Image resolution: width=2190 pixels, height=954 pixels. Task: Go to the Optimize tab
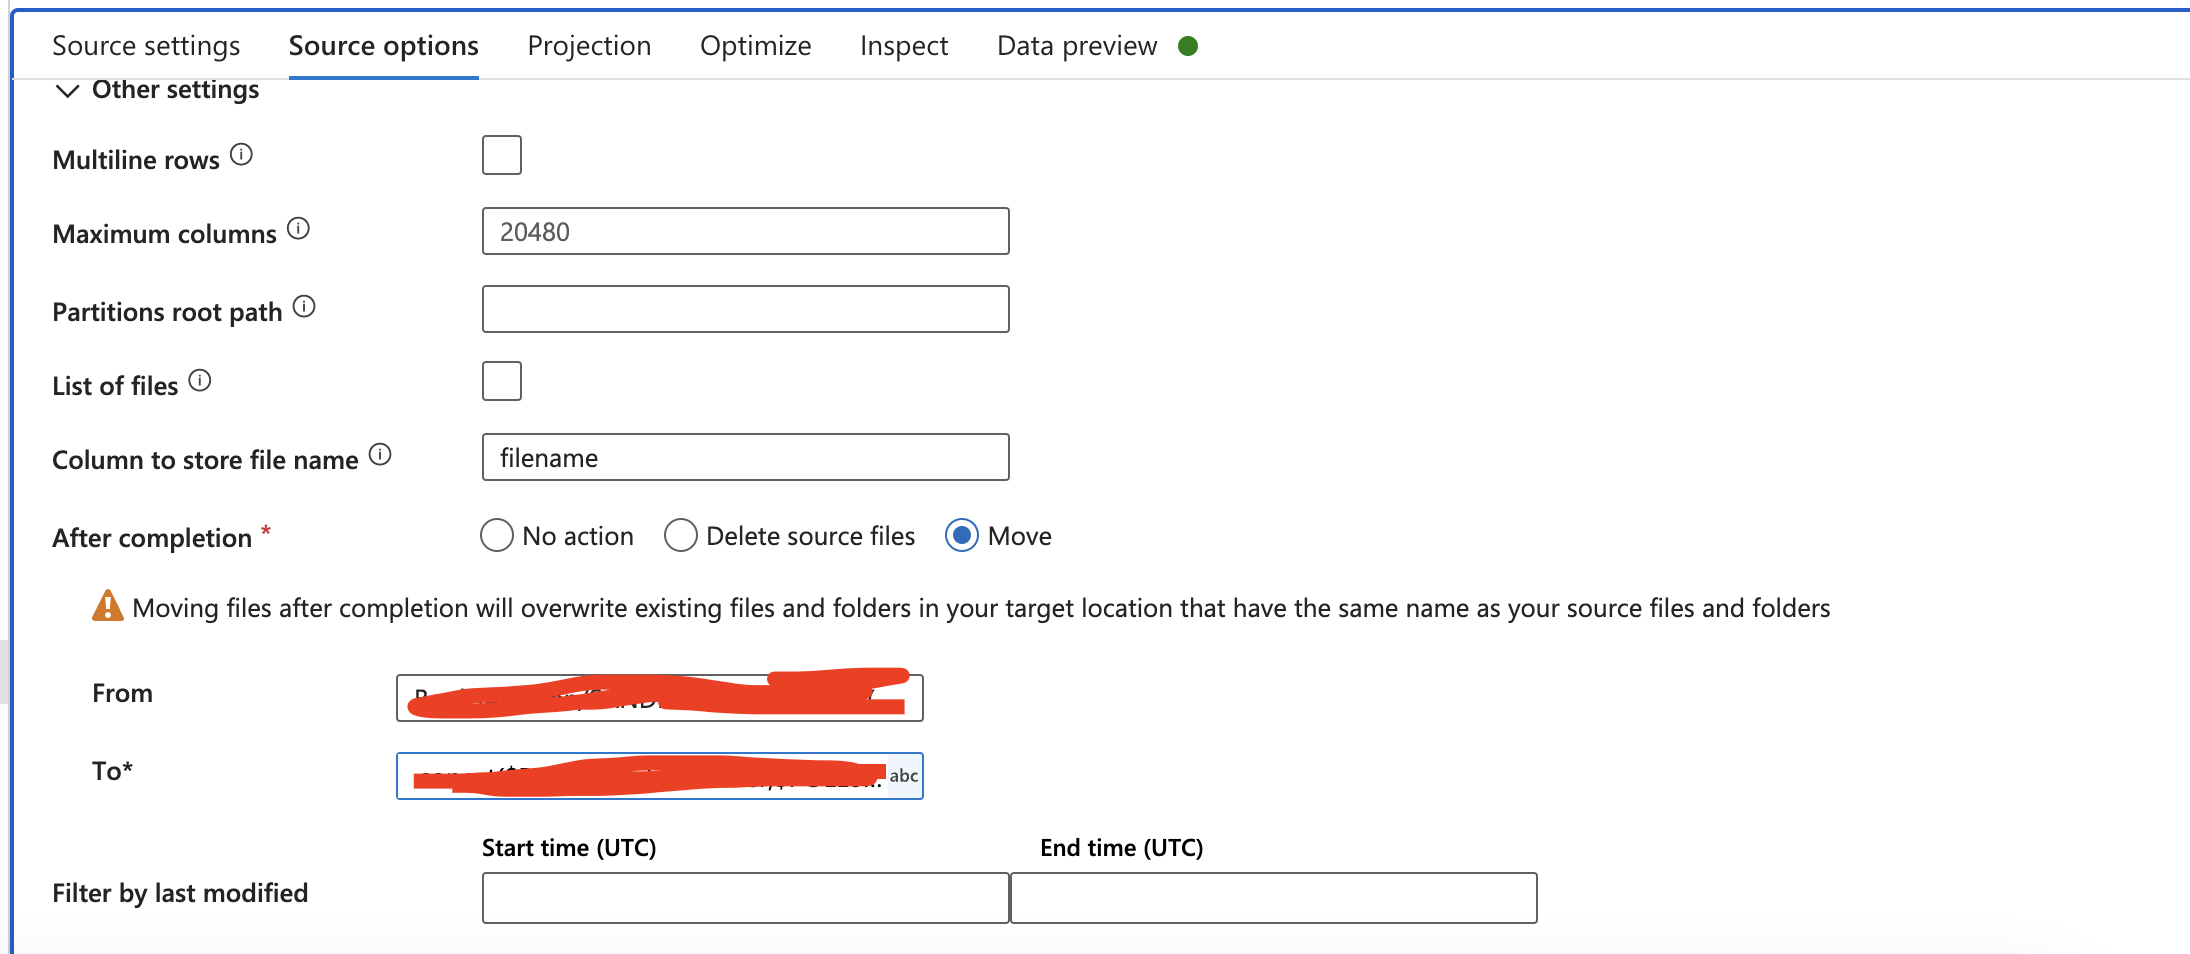point(756,46)
